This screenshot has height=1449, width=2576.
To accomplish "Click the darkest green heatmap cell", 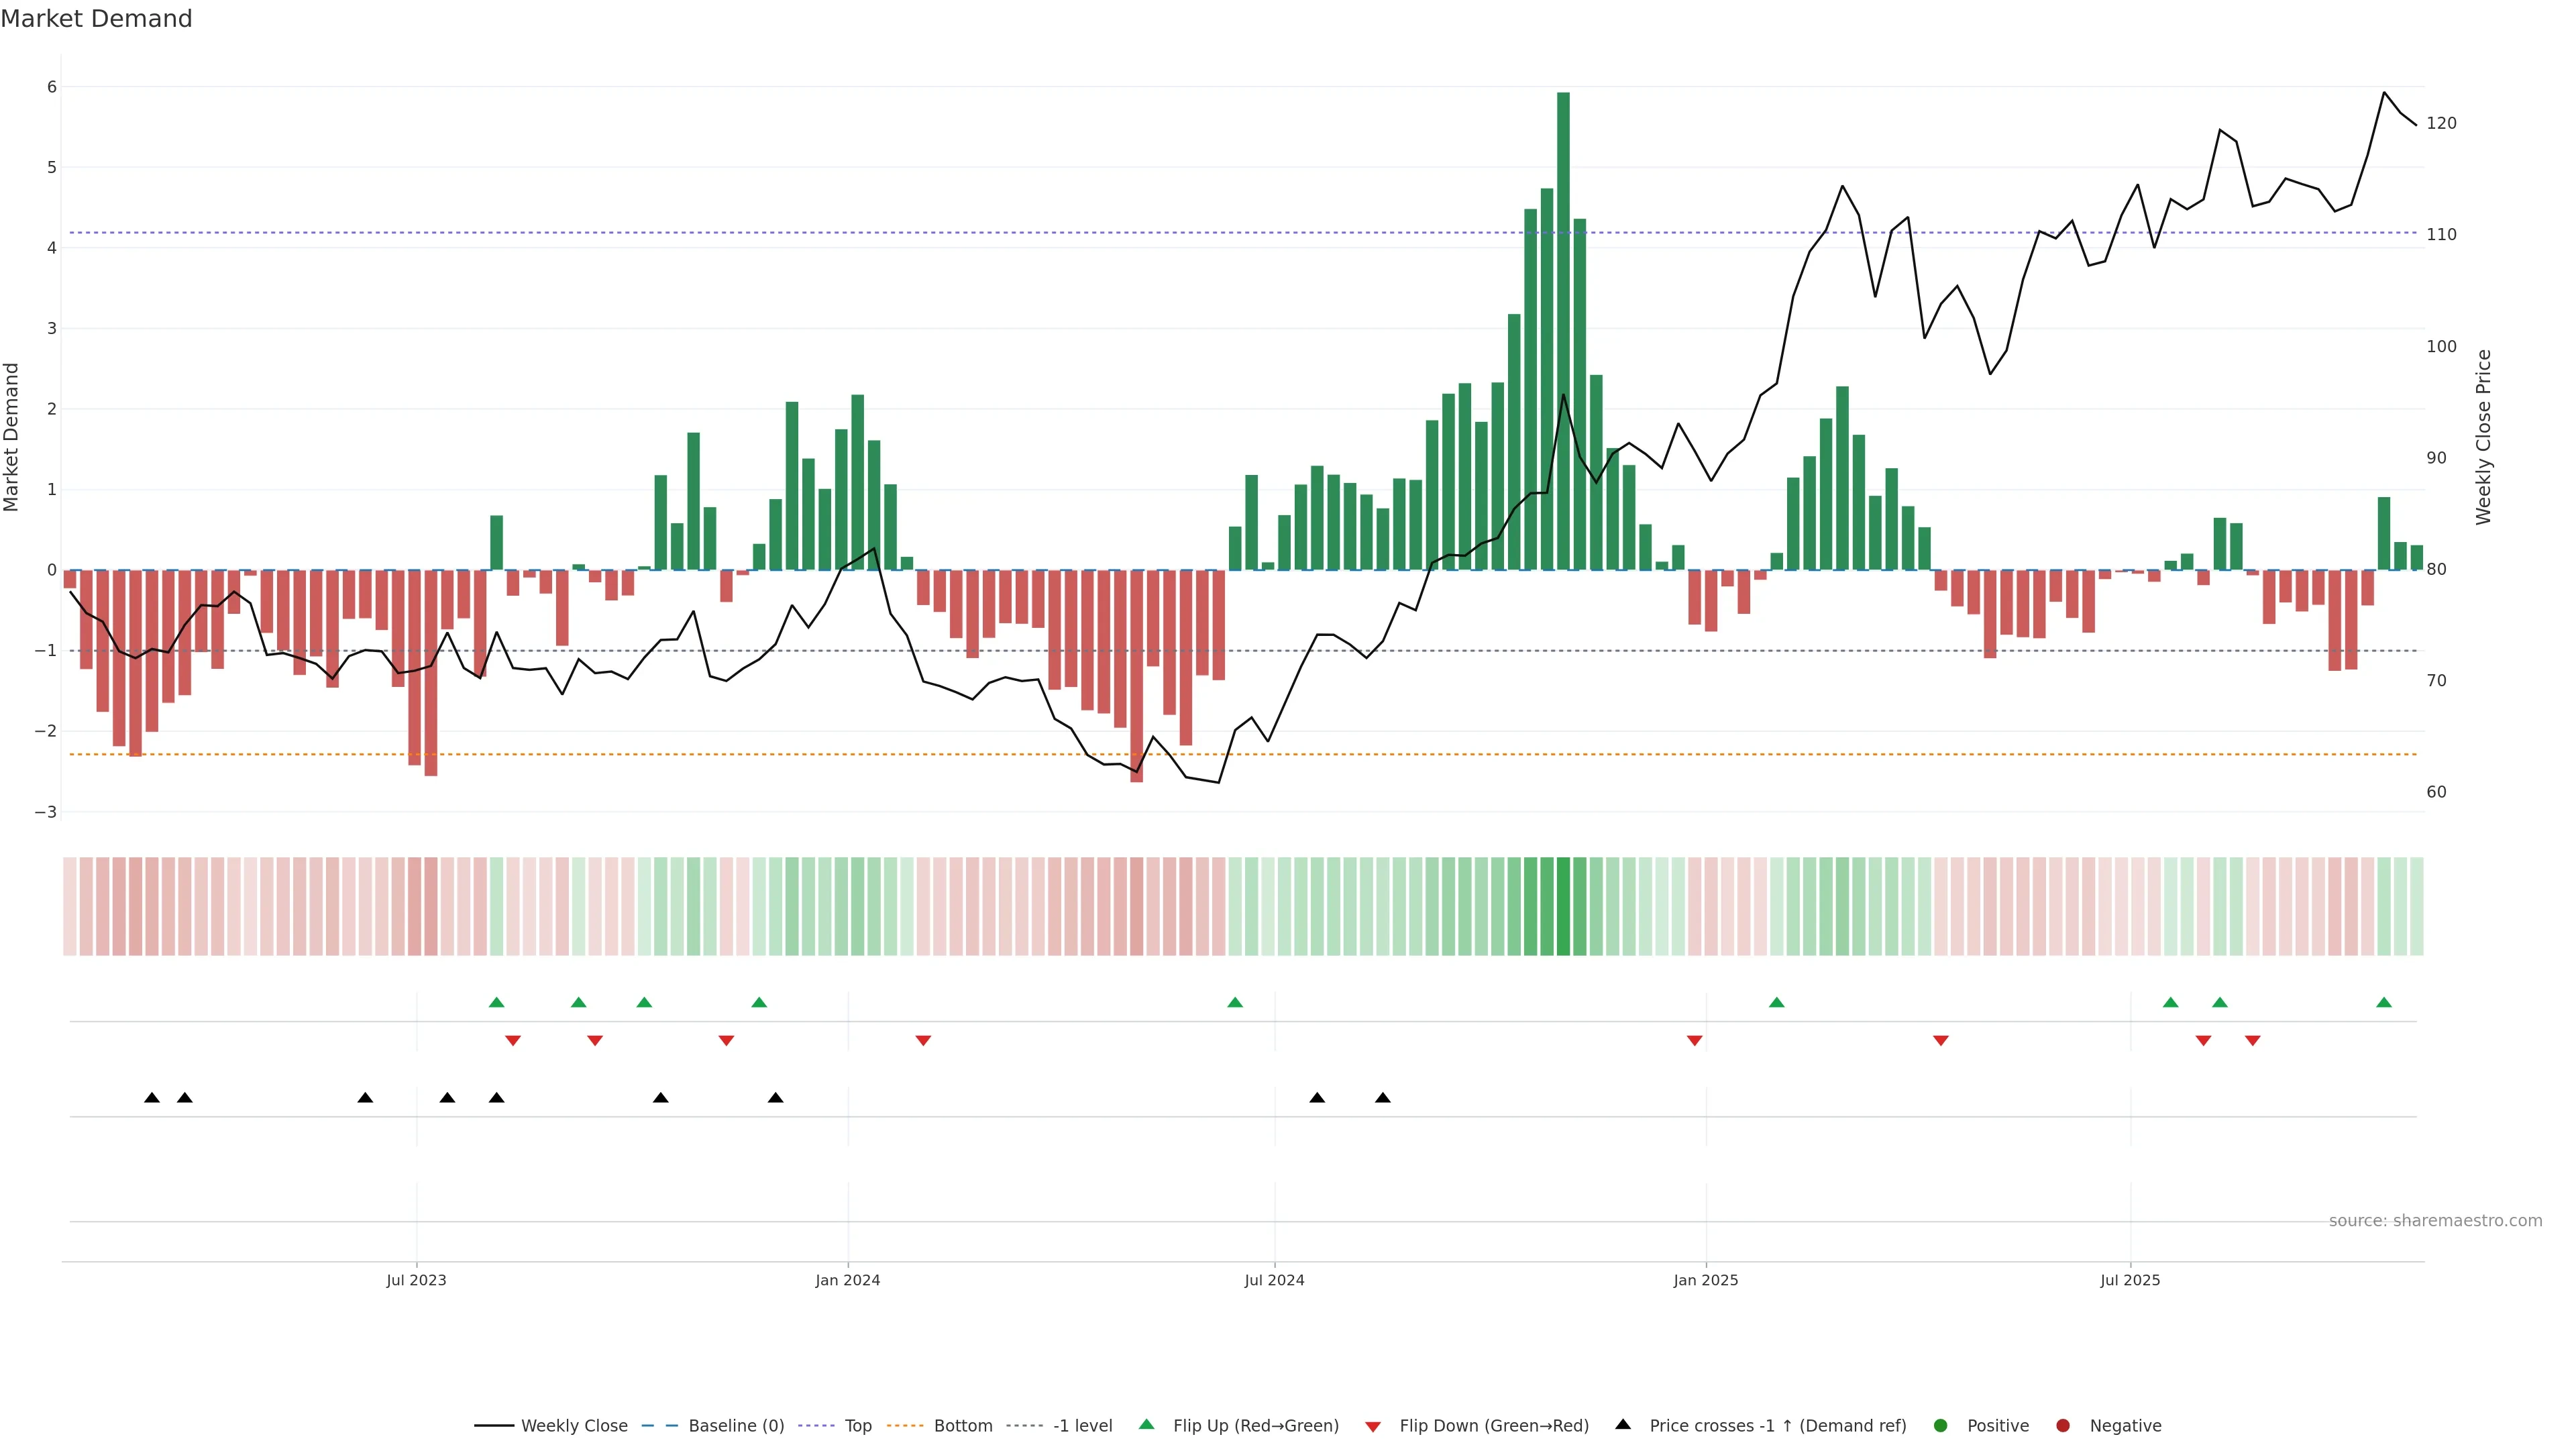I will (1563, 906).
